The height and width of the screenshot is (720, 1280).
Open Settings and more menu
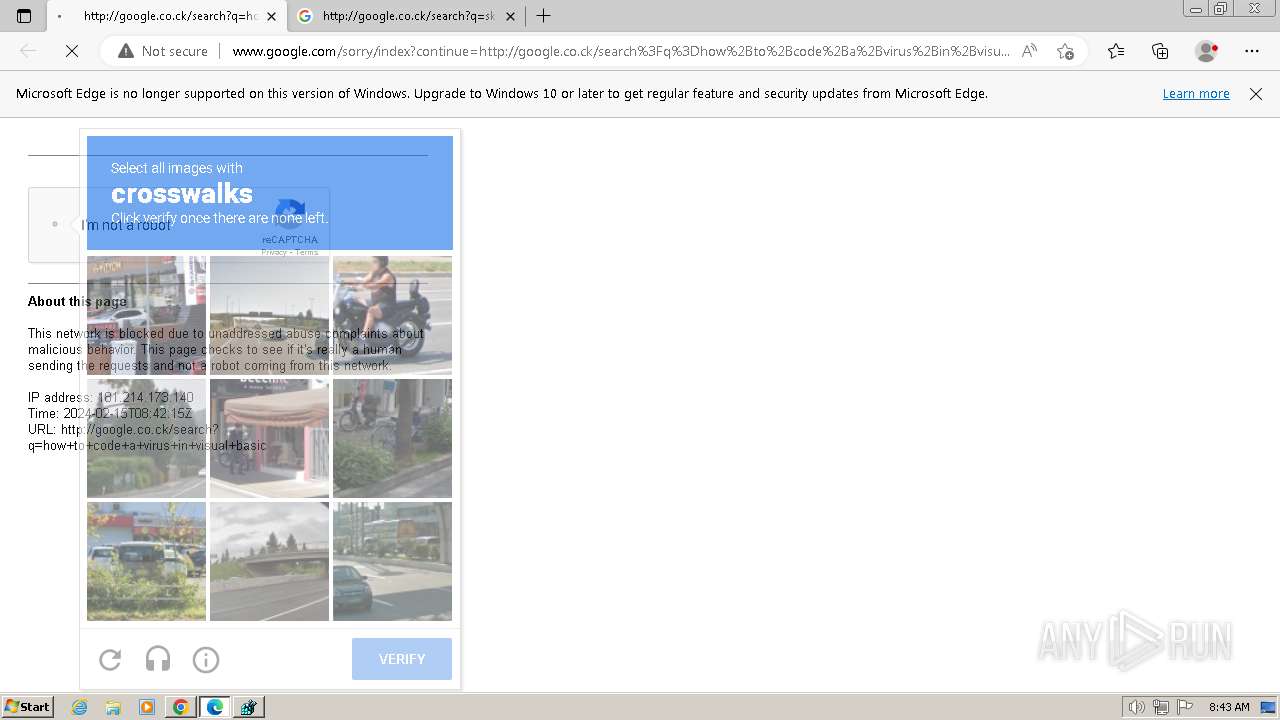[x=1252, y=51]
